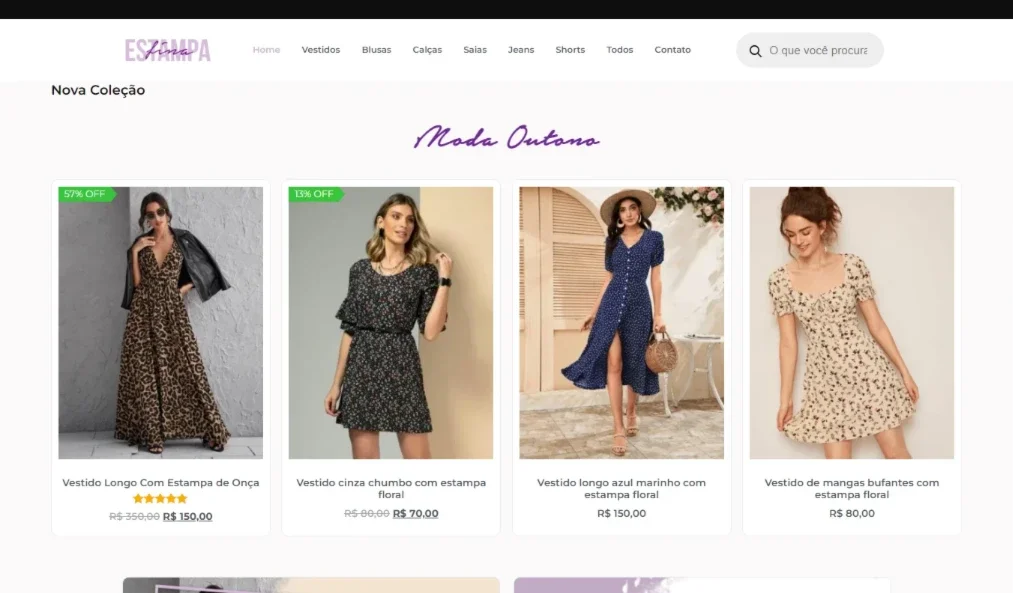Click the crossed-out R$ 350,00 price
Image resolution: width=1013 pixels, height=593 pixels.
pos(134,516)
